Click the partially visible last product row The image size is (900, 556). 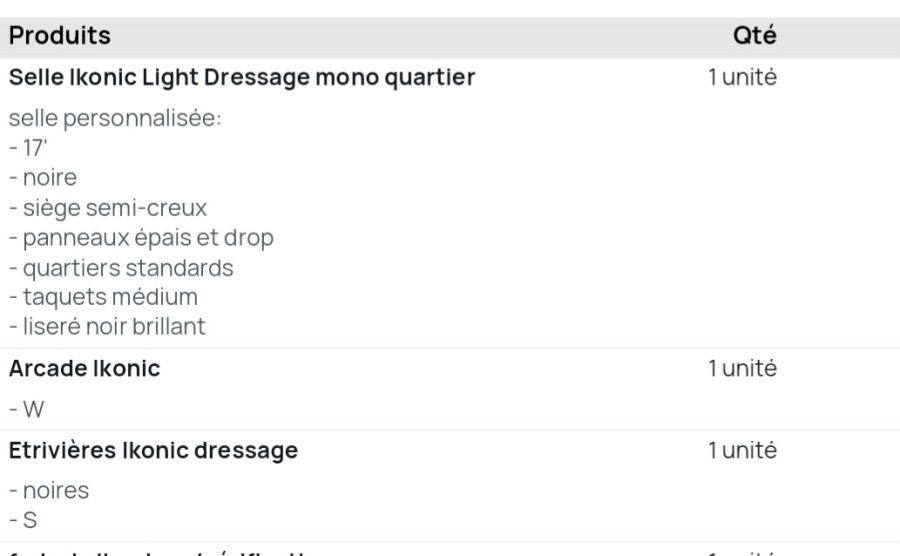450,551
